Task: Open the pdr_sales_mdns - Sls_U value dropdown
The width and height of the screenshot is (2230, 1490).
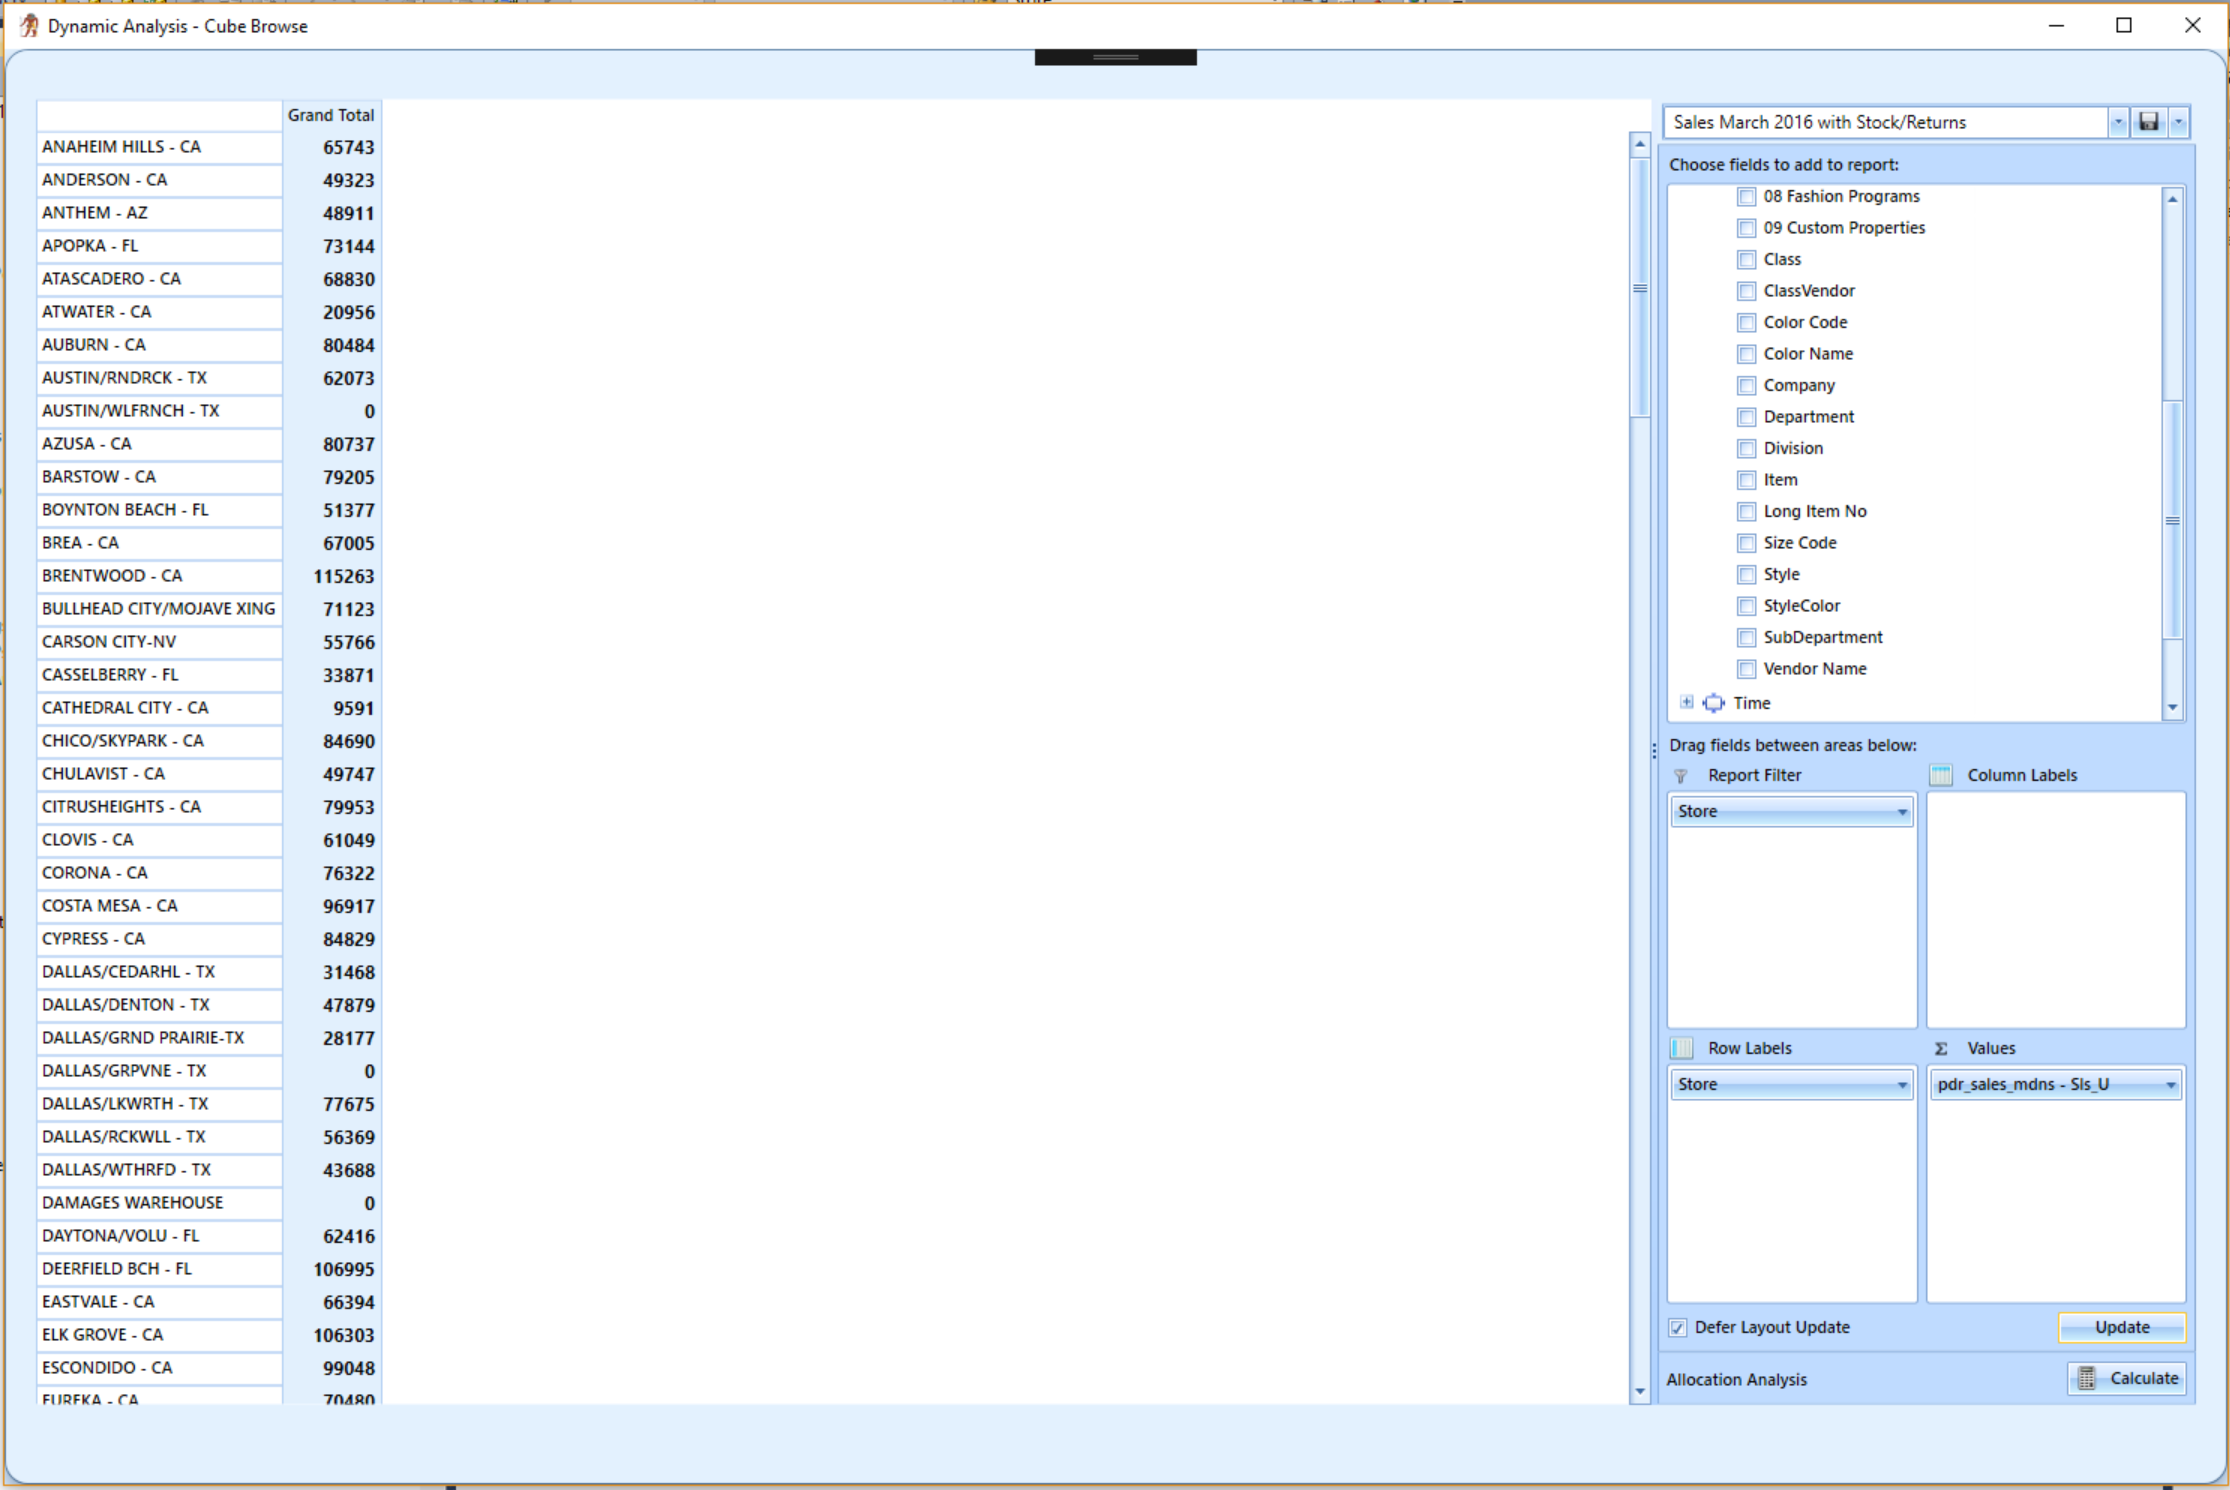Action: (x=2170, y=1085)
